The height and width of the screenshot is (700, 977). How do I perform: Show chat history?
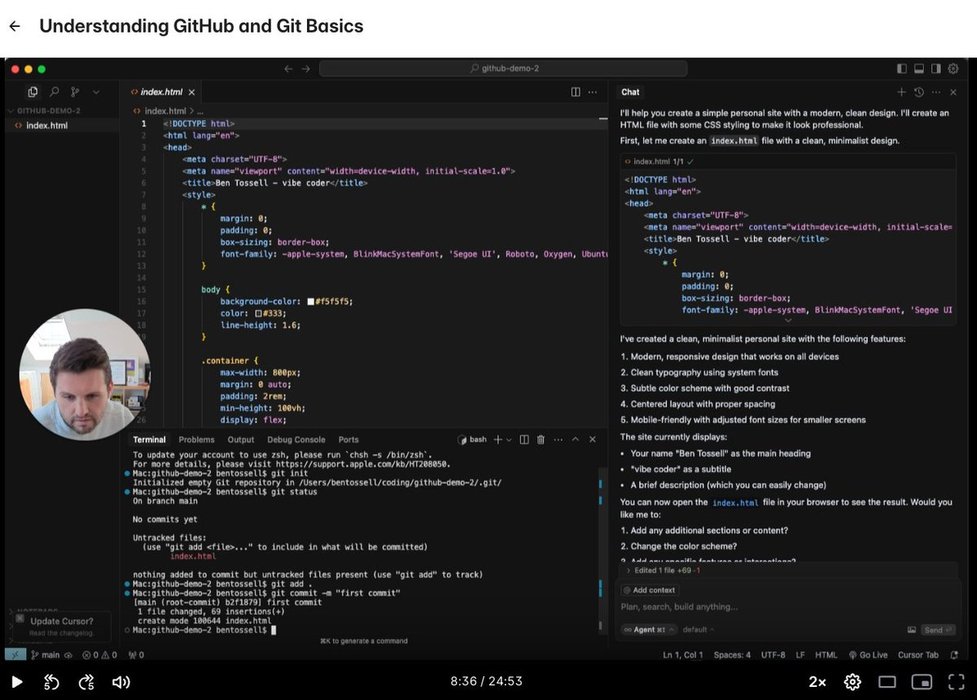(918, 92)
